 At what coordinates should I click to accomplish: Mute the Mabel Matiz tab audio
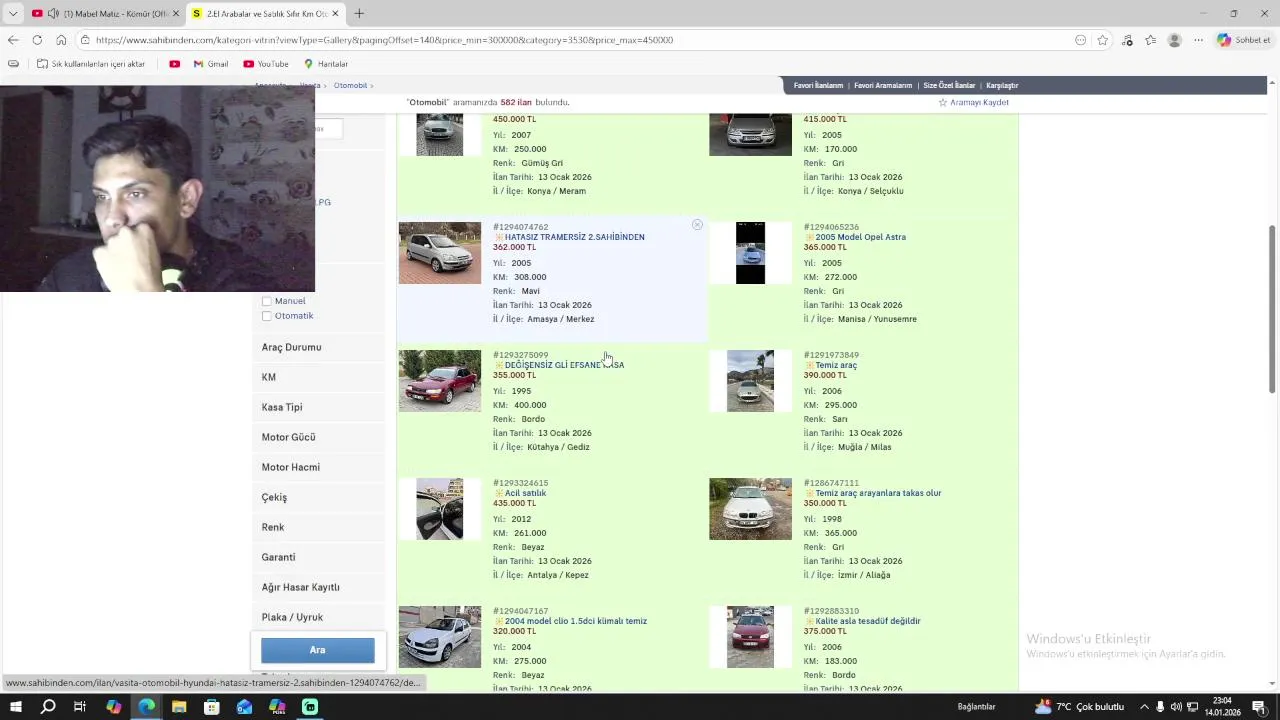point(52,13)
